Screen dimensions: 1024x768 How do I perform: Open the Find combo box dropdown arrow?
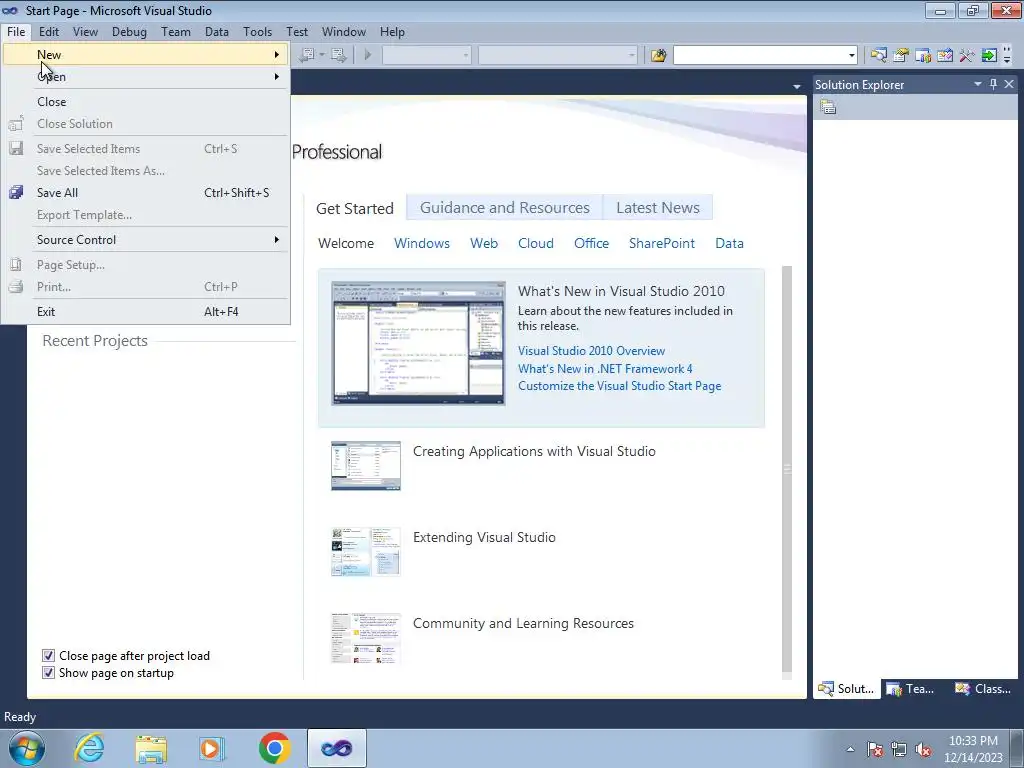(852, 56)
